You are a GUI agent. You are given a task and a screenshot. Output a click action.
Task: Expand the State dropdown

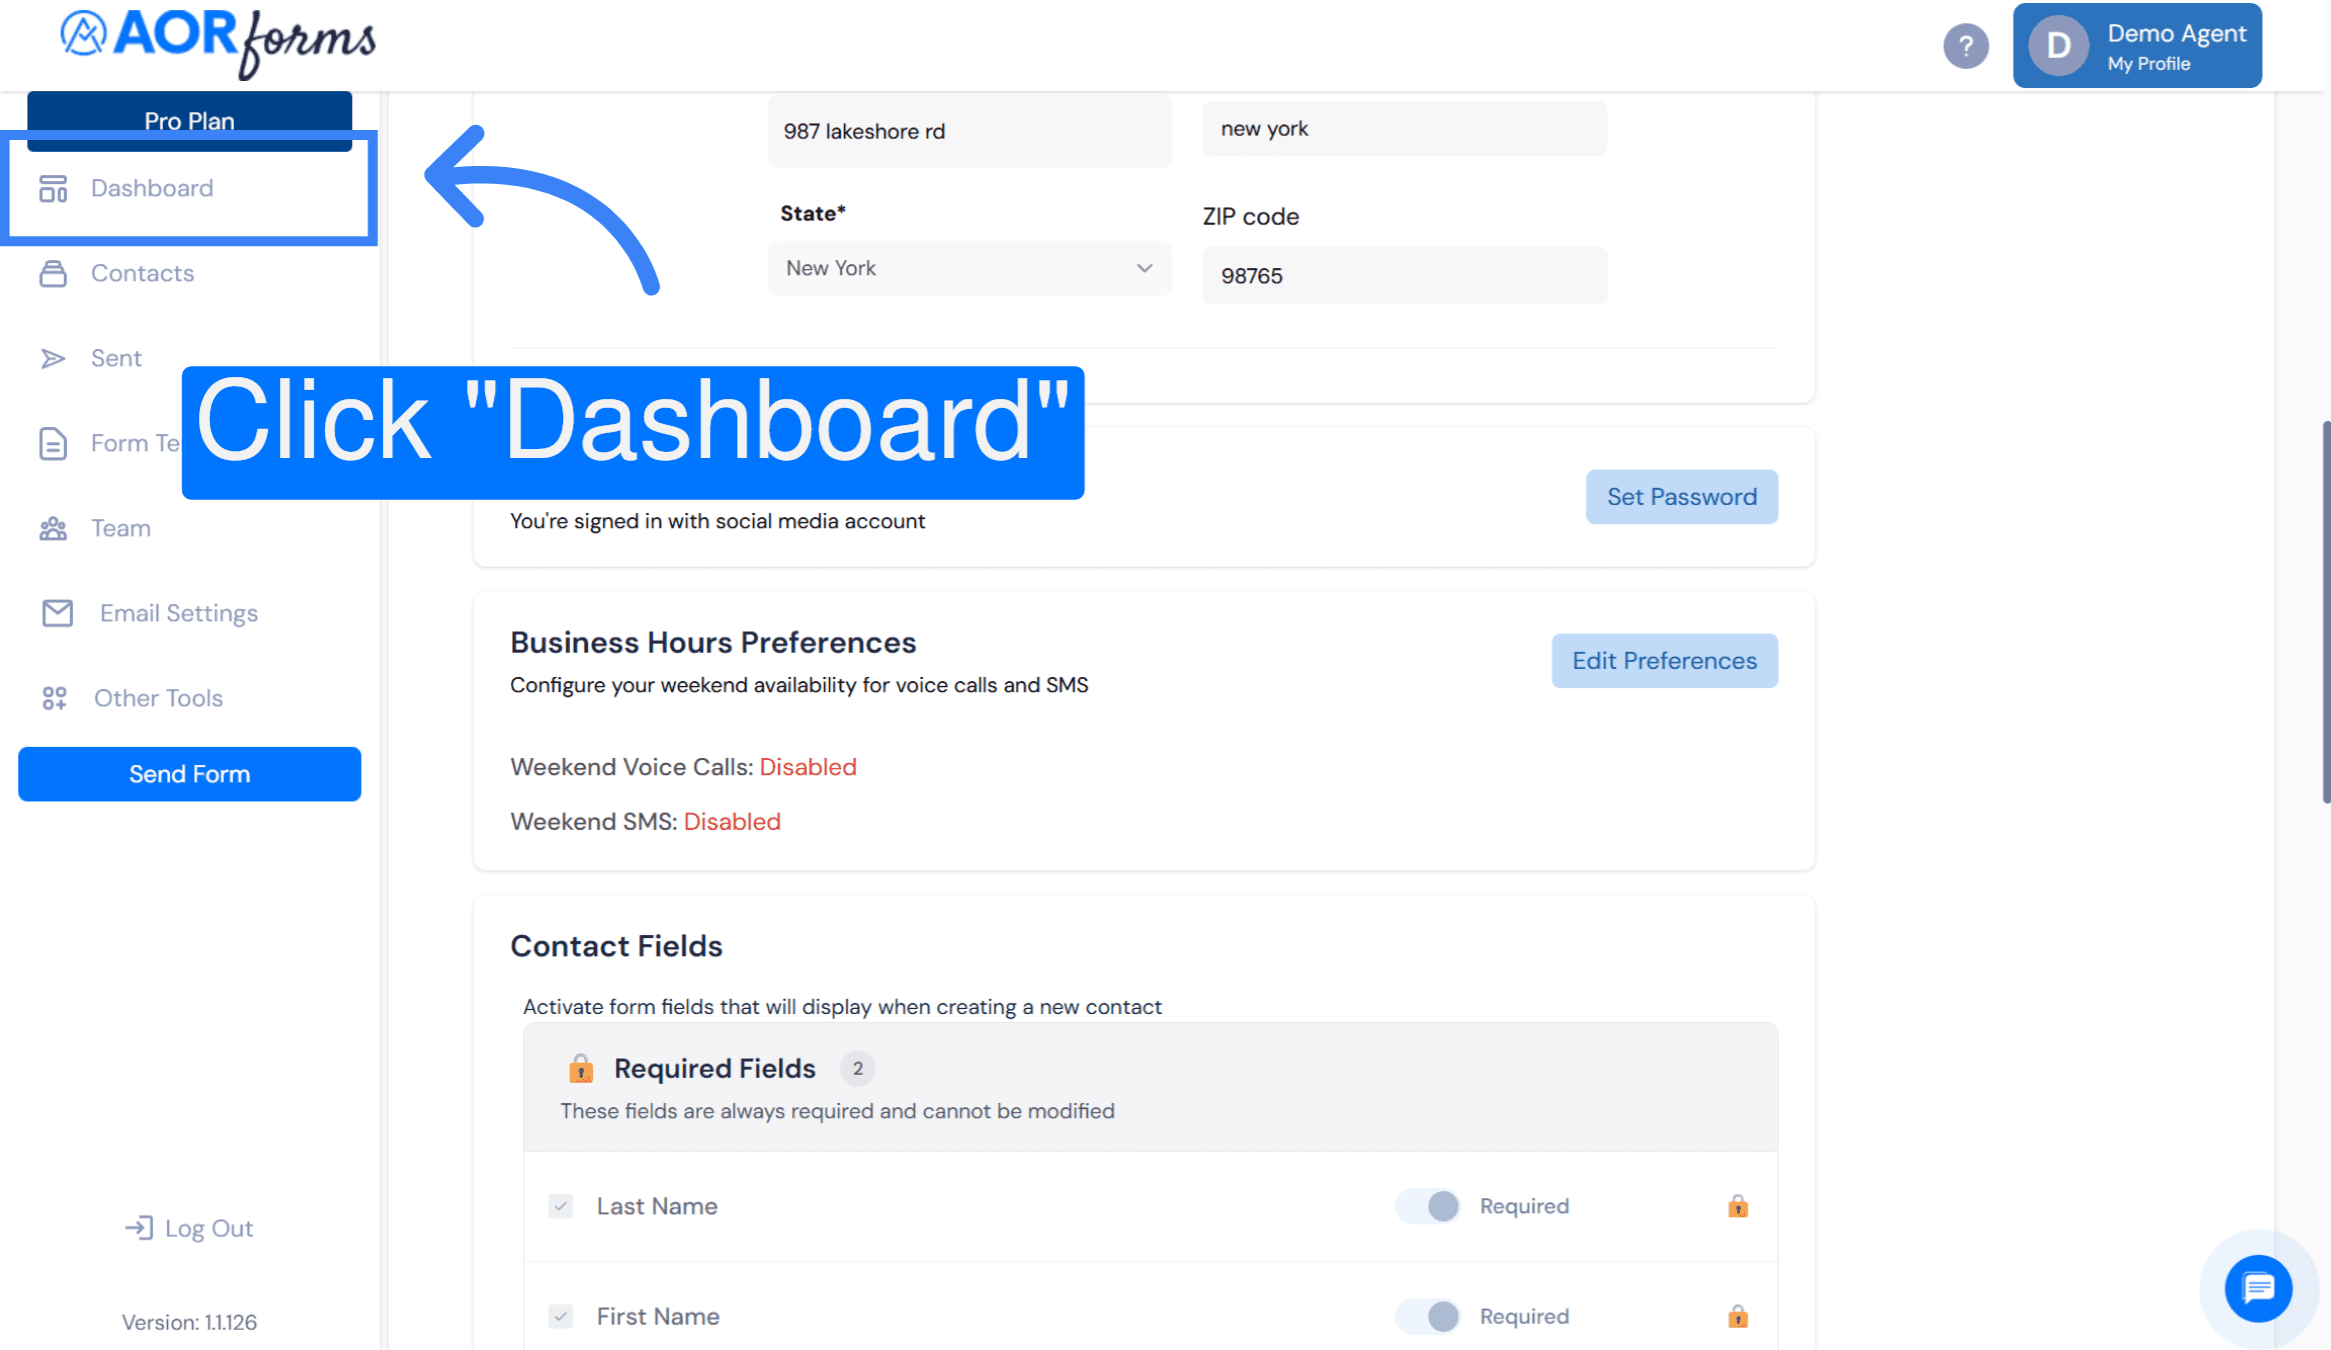(x=969, y=268)
